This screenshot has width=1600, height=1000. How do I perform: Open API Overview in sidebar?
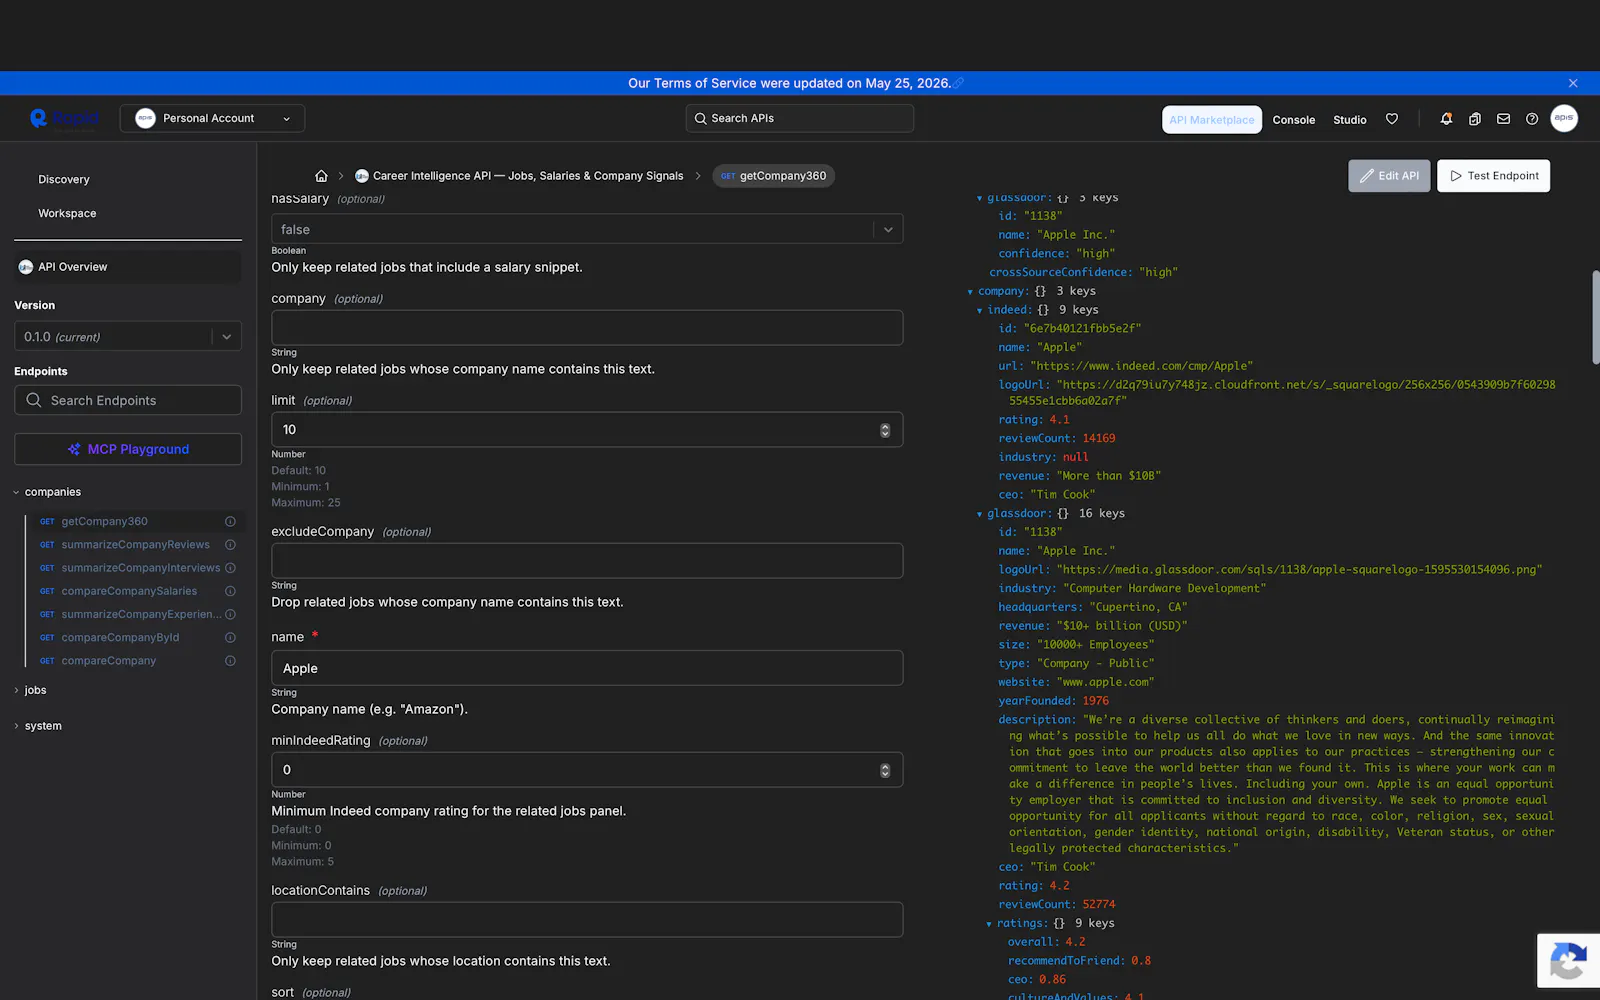pos(128,267)
